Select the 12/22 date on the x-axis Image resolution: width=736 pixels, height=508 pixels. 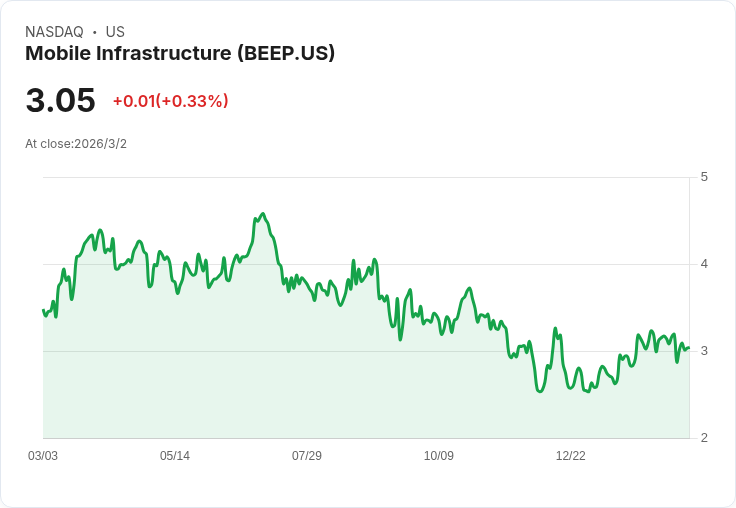tap(571, 456)
